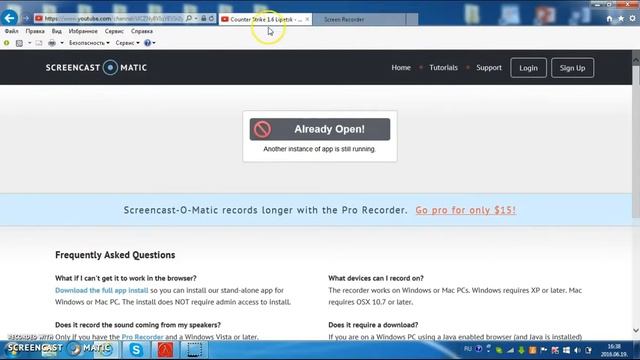Expand the address bar search dropdown arrow
The image size is (640, 360).
[196, 18]
